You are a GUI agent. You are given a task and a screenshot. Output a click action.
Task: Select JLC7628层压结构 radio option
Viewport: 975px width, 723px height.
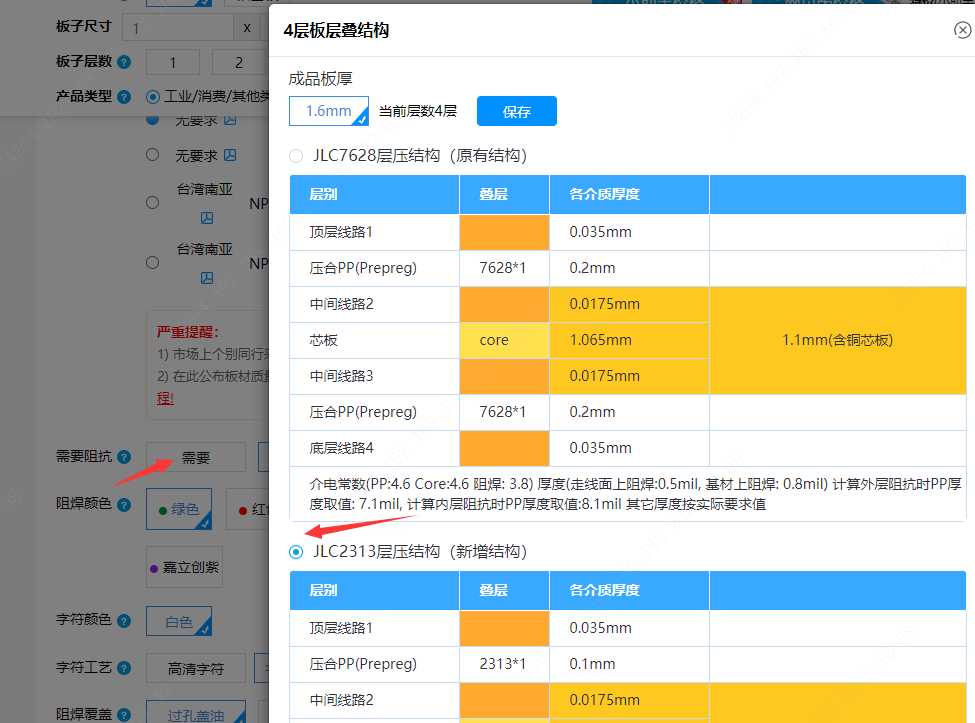295,156
